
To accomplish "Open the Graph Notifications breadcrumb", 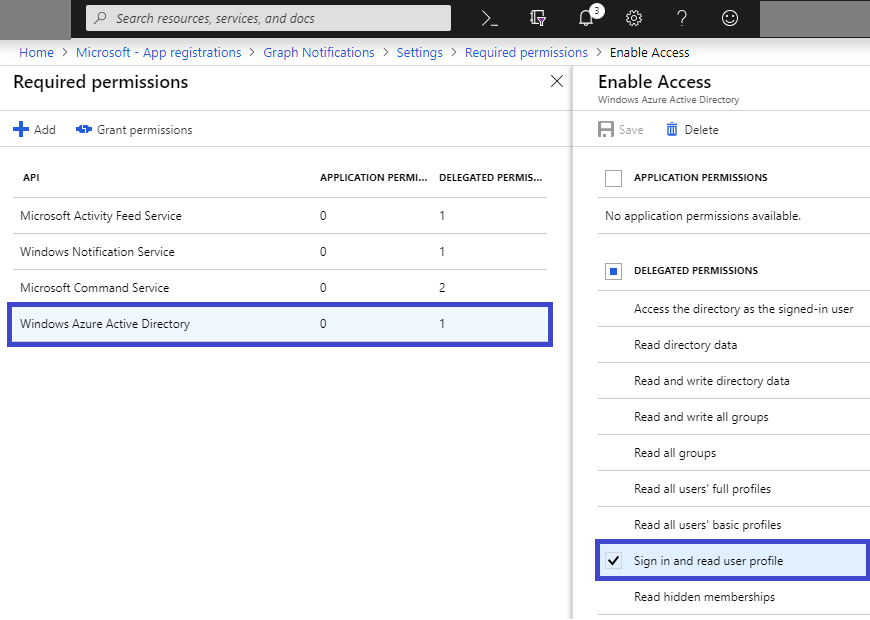I will tap(319, 52).
